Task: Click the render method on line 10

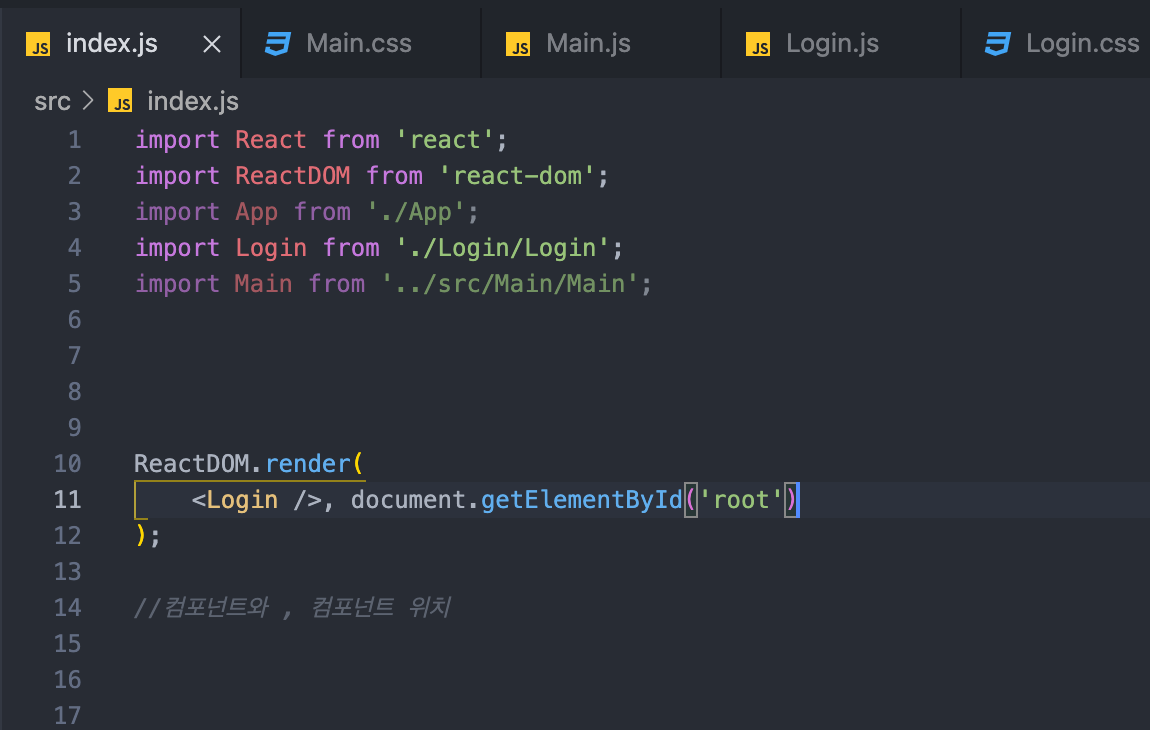Action: 308,464
